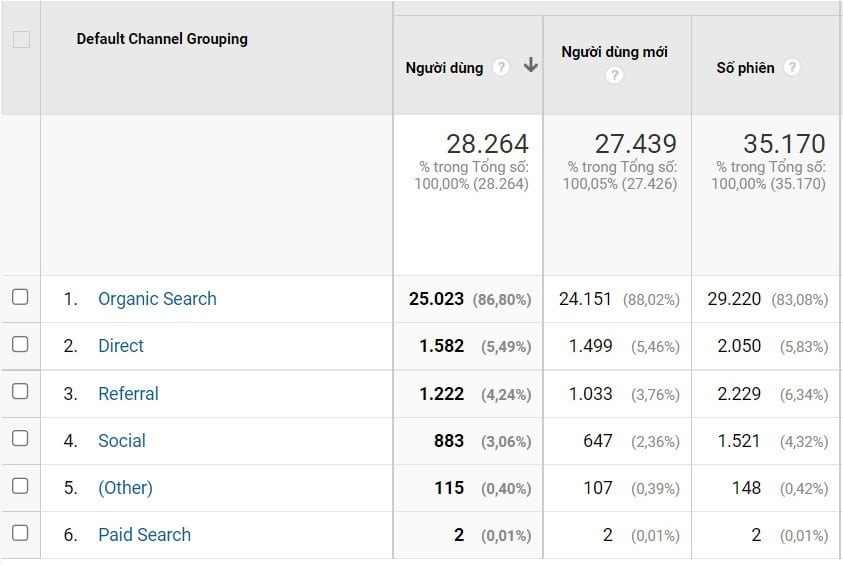Screen dimensions: 843x565
Task: Click the (Other) channel link
Action: click(125, 488)
